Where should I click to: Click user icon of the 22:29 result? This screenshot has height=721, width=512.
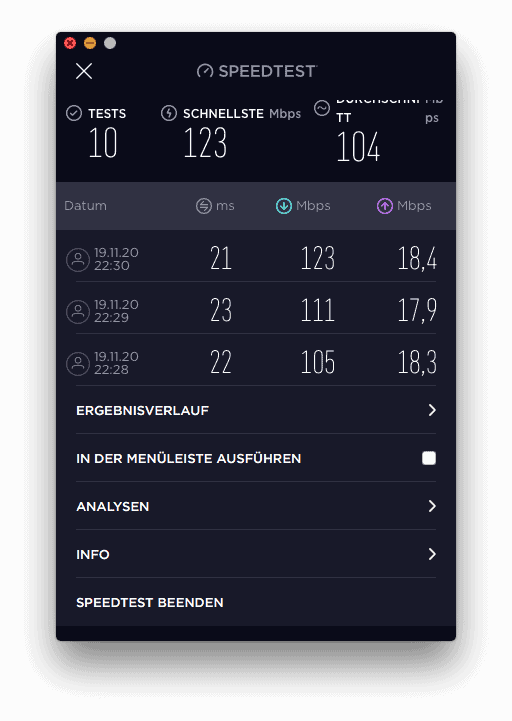click(x=78, y=312)
